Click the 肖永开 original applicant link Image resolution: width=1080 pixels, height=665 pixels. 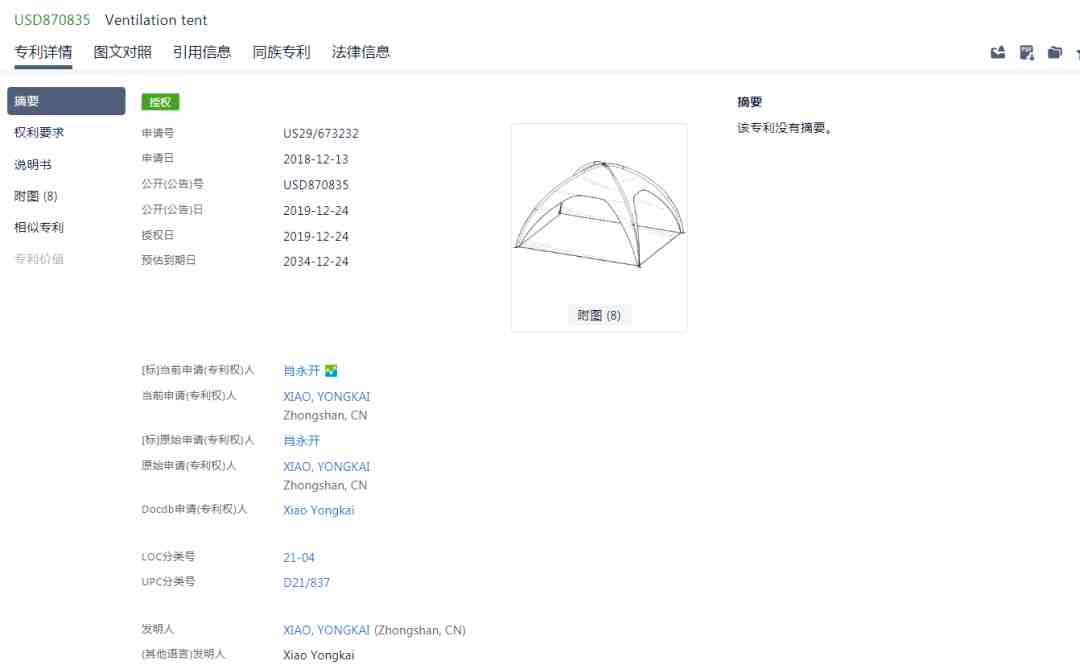pos(302,441)
